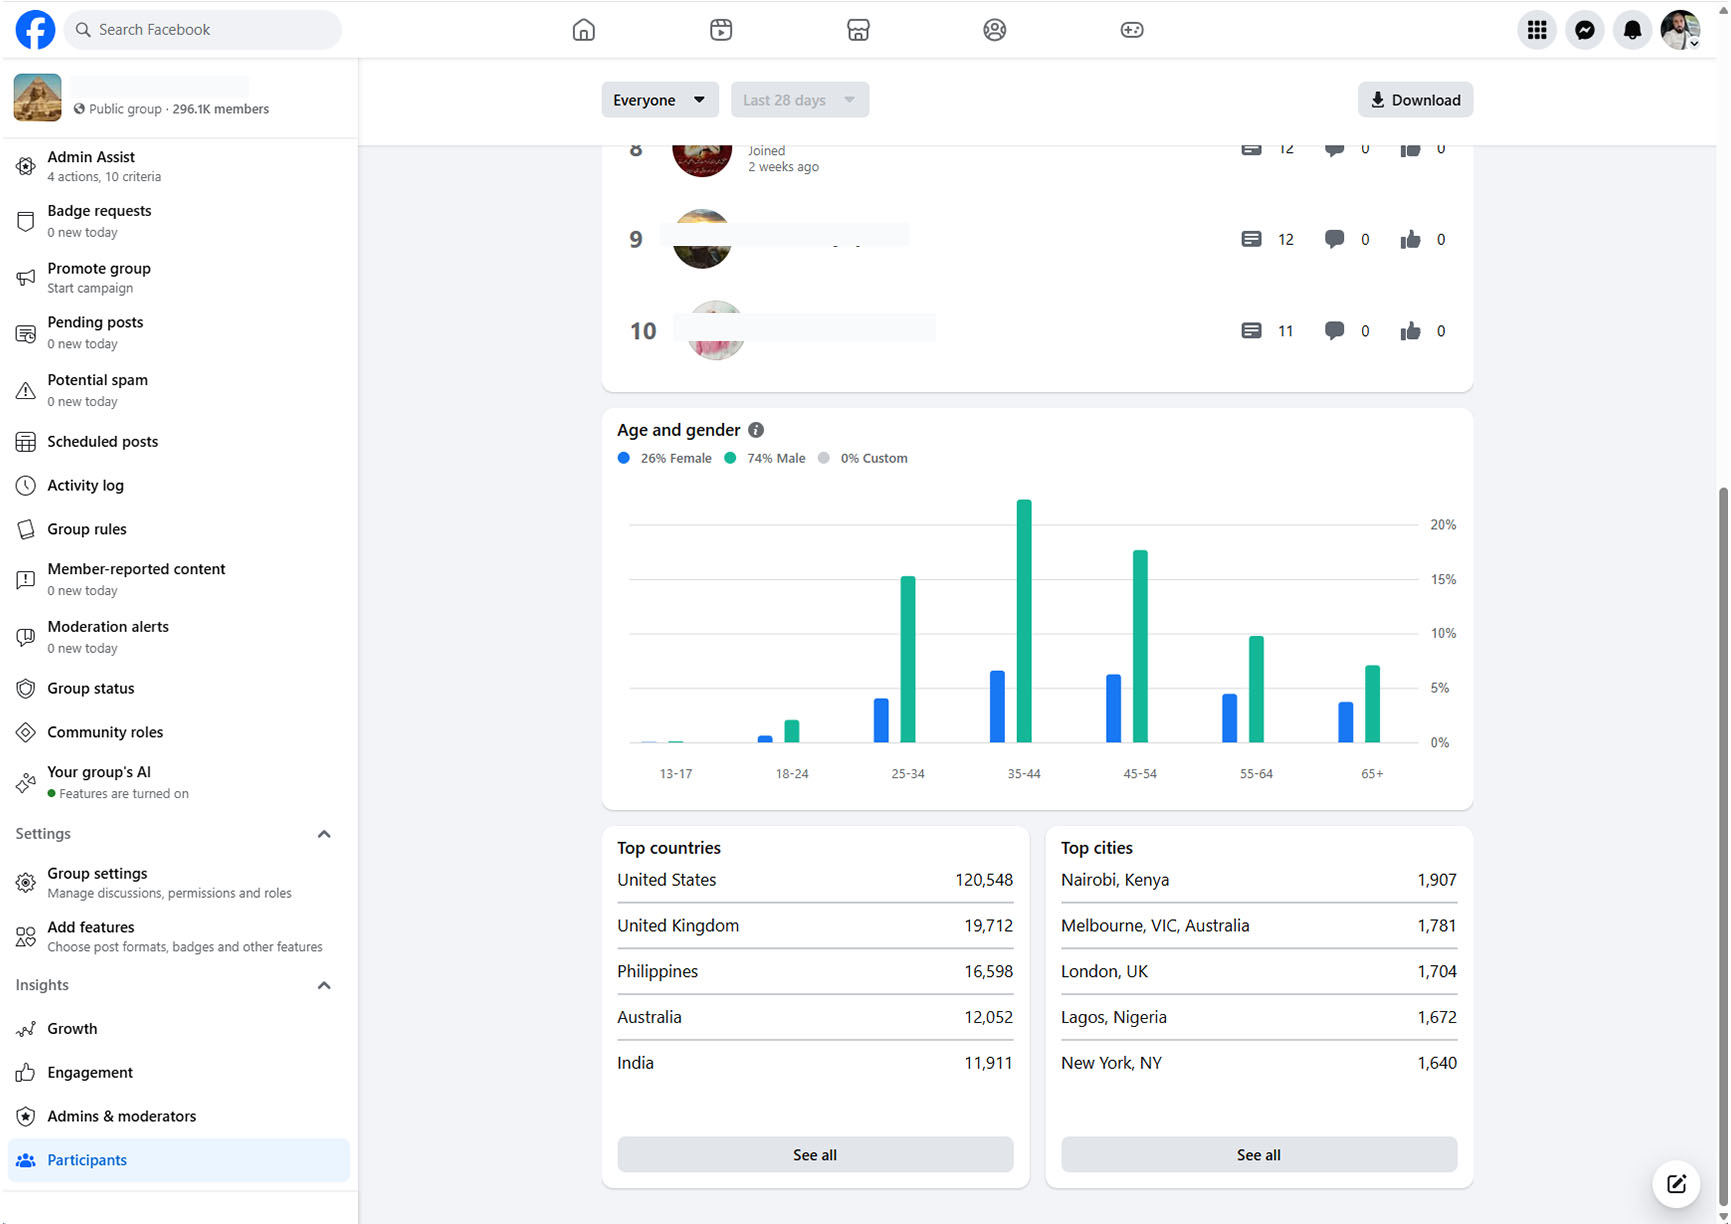
Task: Open the Last 28 days dropdown
Action: [799, 100]
